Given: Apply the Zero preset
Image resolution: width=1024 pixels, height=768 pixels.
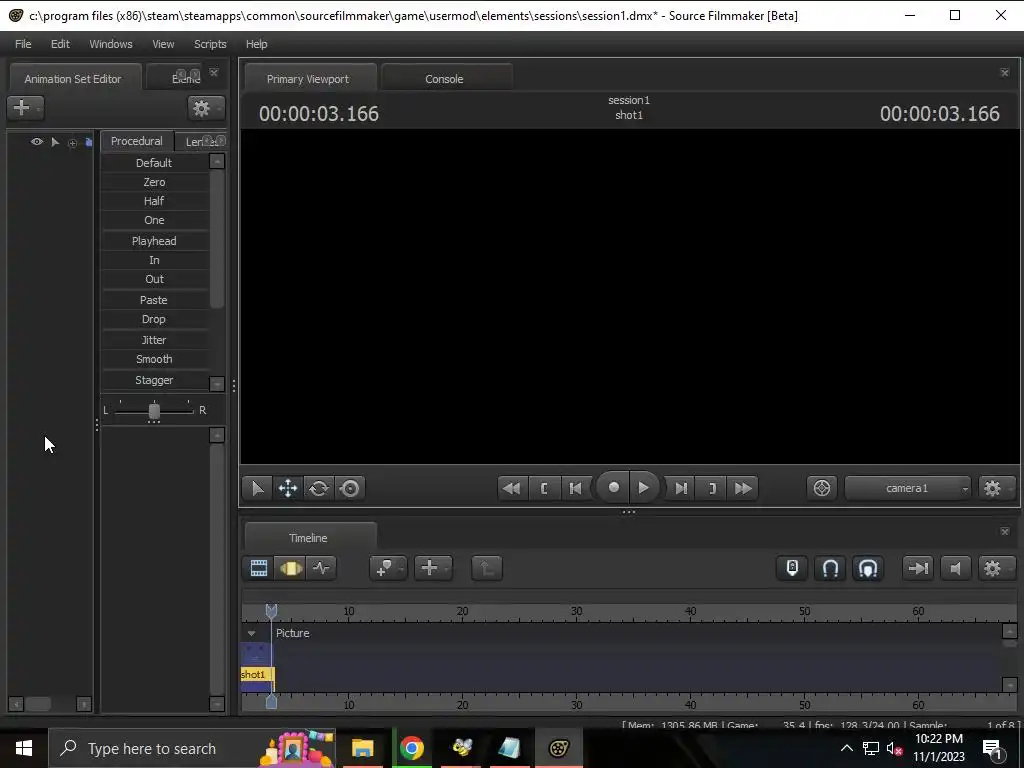Looking at the screenshot, I should click(154, 182).
